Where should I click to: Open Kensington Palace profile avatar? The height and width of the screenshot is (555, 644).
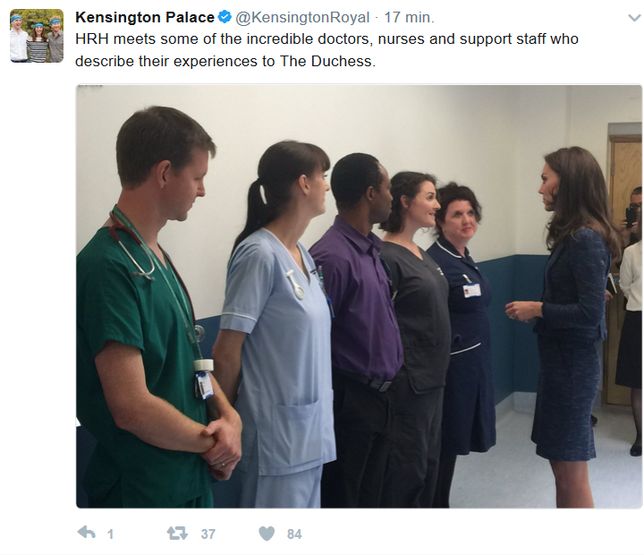click(37, 36)
